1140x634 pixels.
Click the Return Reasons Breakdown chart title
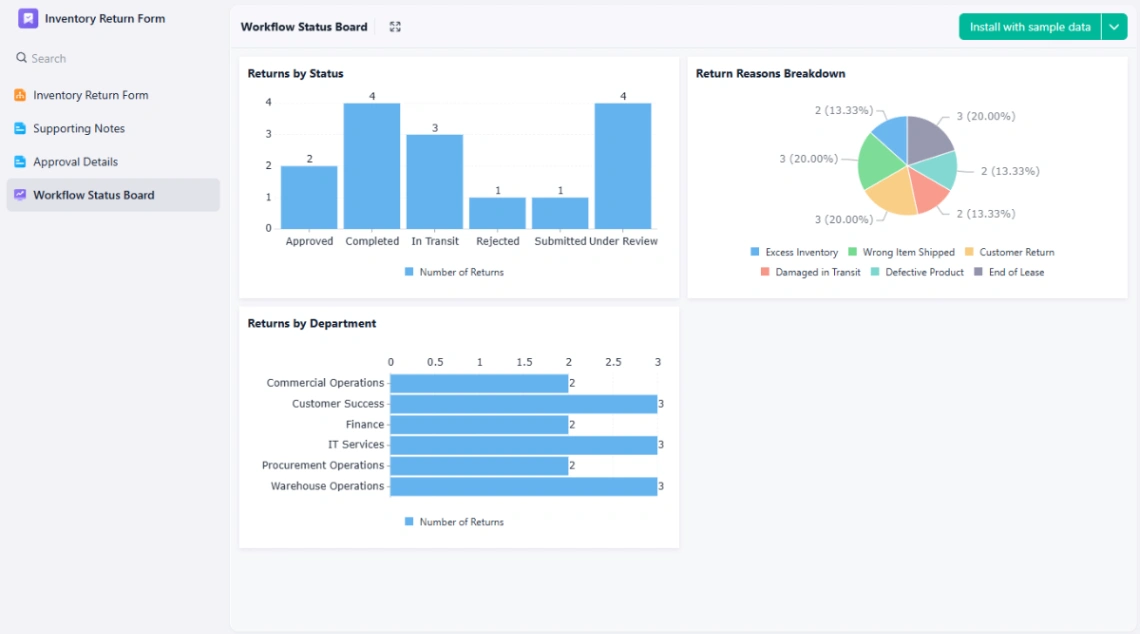[770, 73]
